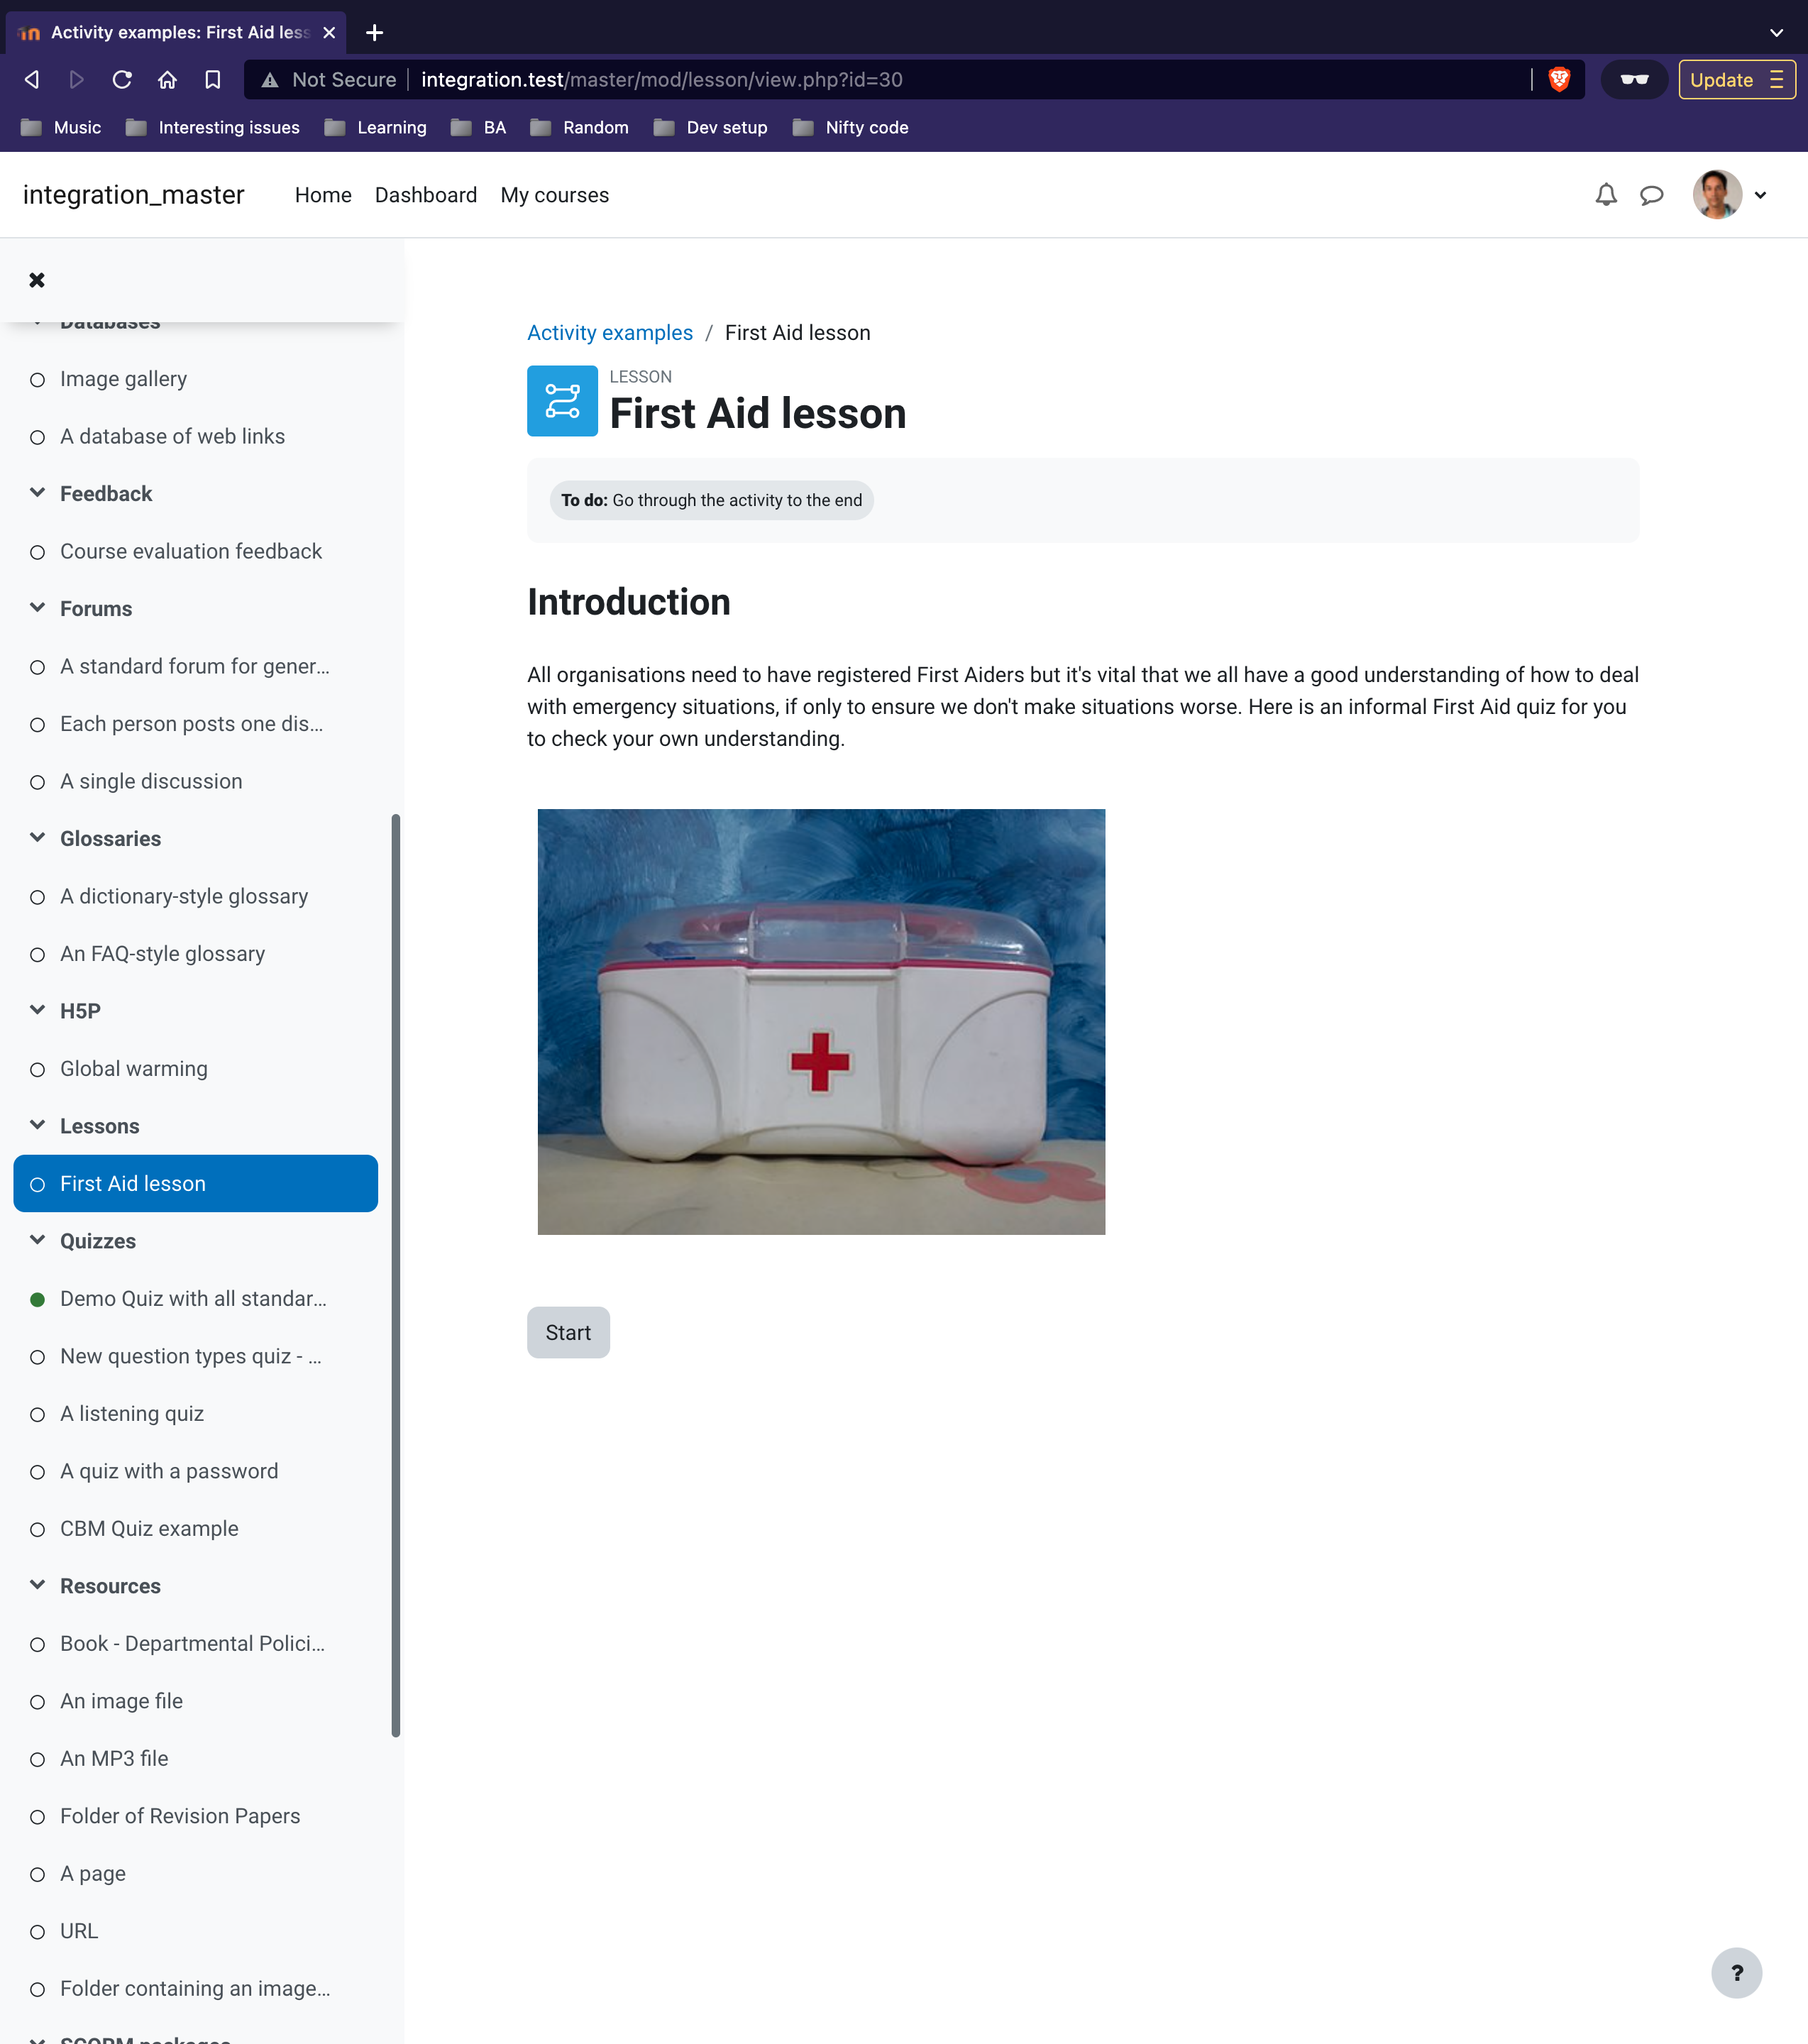Image resolution: width=1808 pixels, height=2044 pixels.
Task: Collapse the Forums section chevron
Action: [37, 608]
